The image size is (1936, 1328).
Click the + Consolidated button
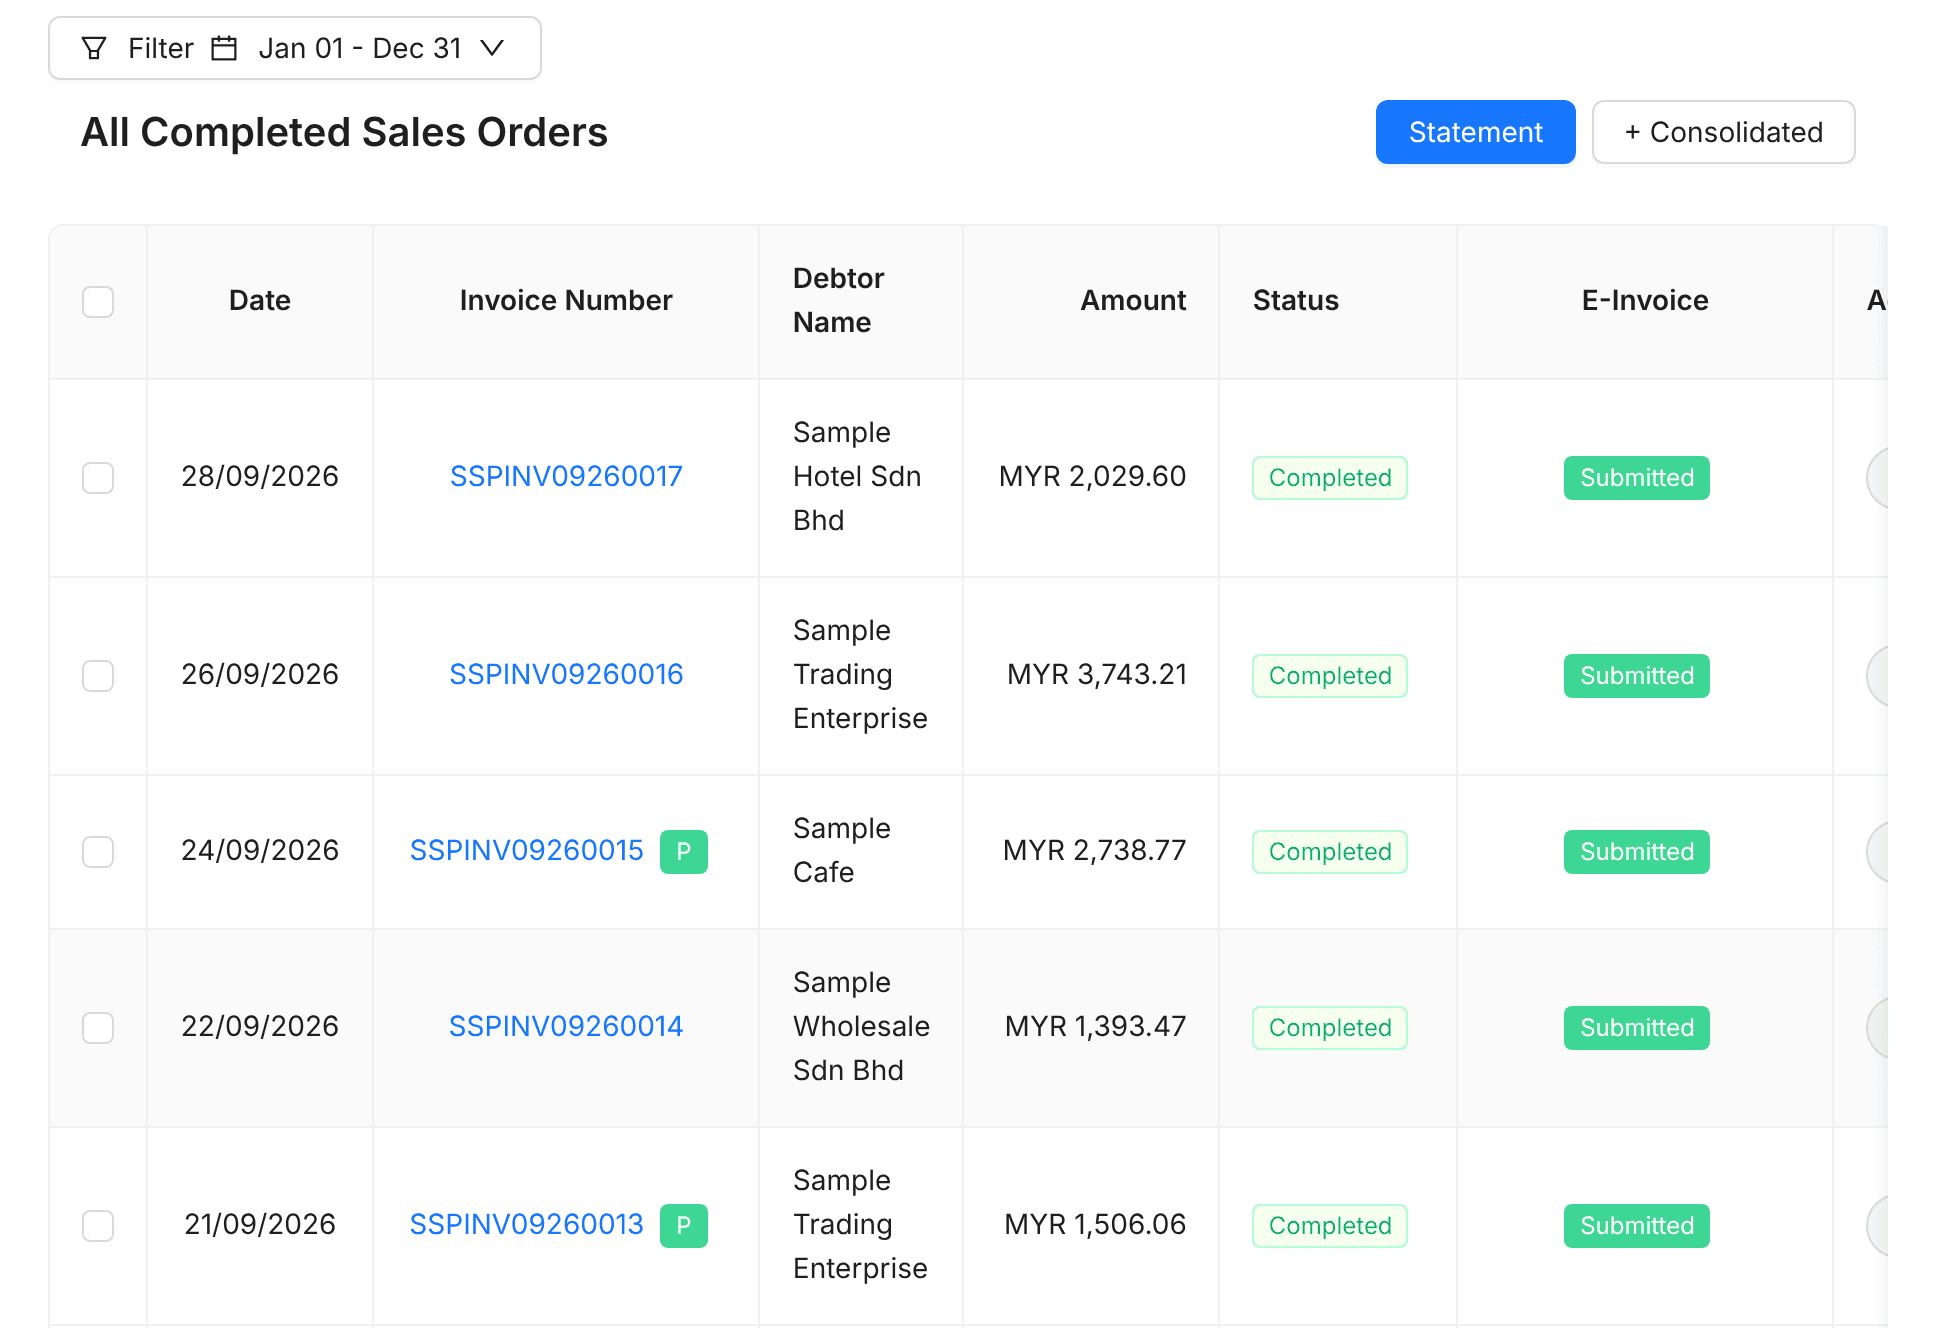click(x=1724, y=132)
